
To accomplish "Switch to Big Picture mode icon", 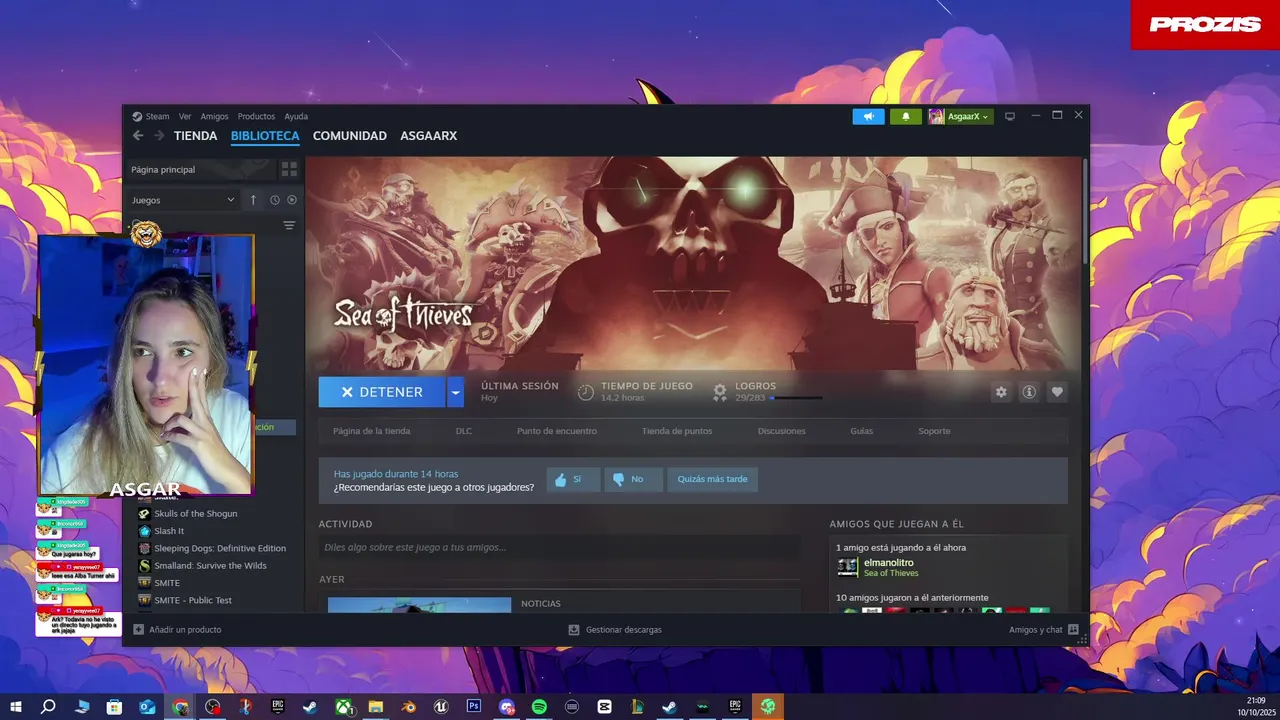I will (1010, 117).
